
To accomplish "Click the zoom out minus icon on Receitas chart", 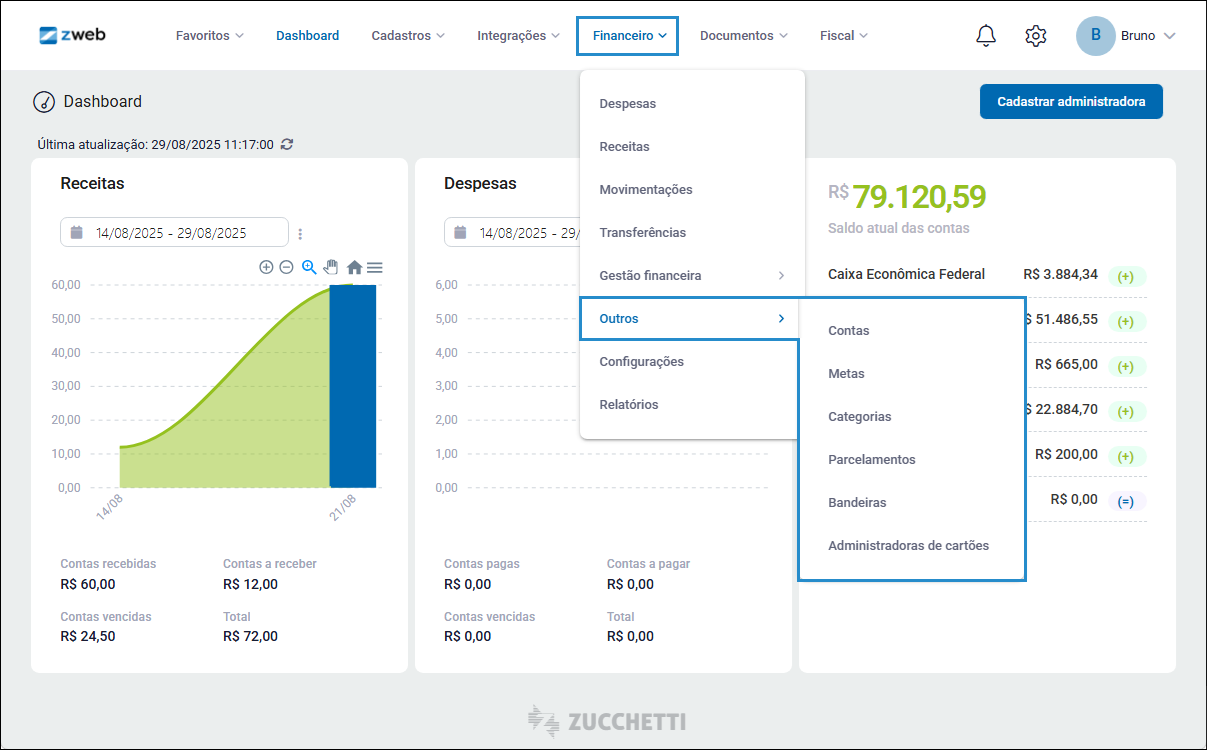I will 286,267.
